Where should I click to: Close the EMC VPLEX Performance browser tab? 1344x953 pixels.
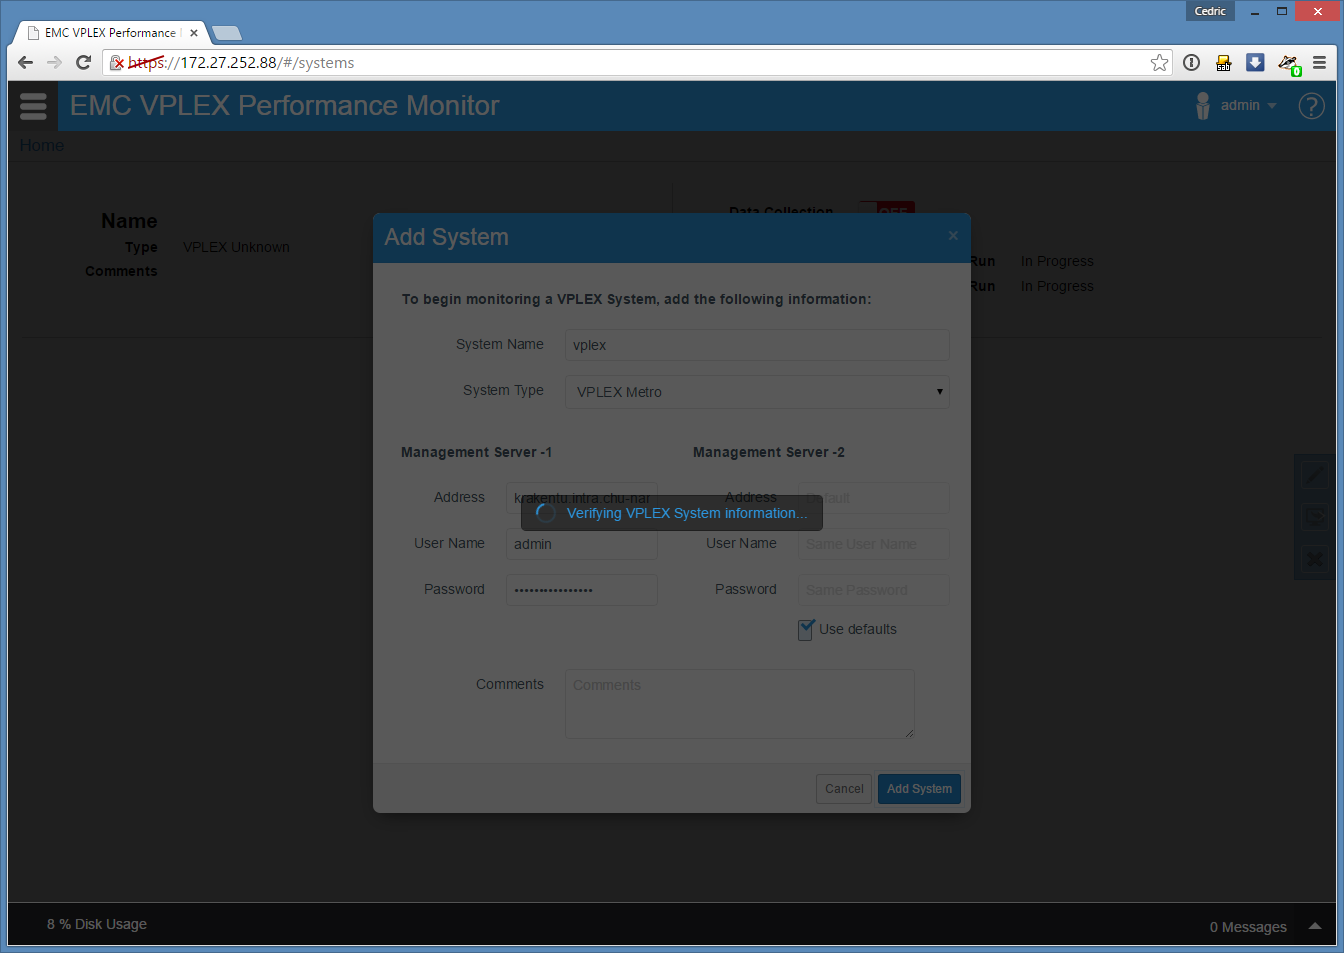coord(194,33)
